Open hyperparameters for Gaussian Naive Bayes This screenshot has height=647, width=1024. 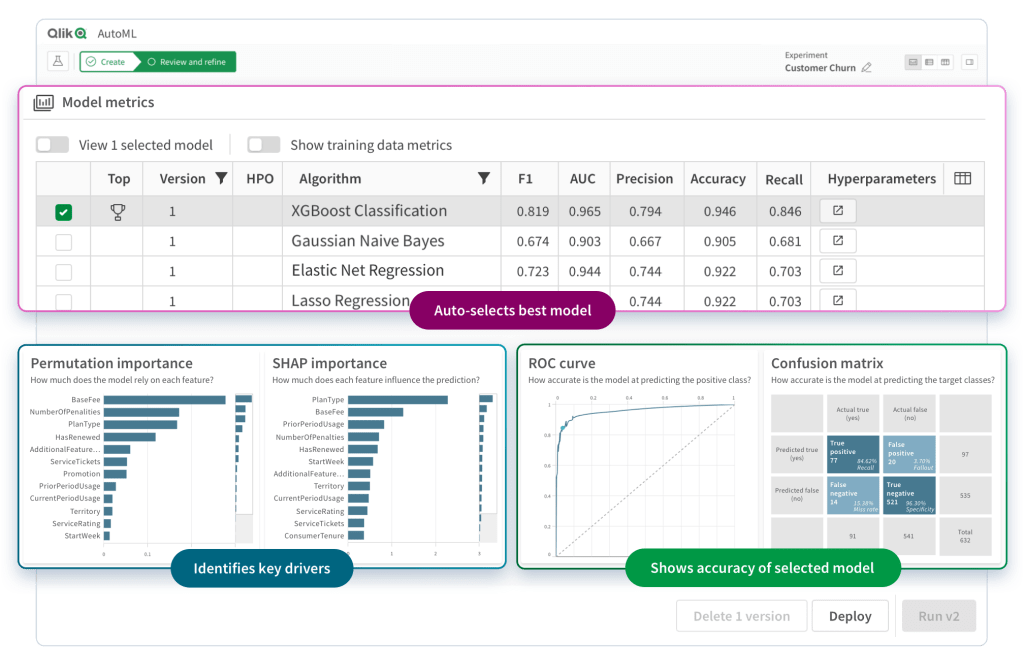(838, 241)
